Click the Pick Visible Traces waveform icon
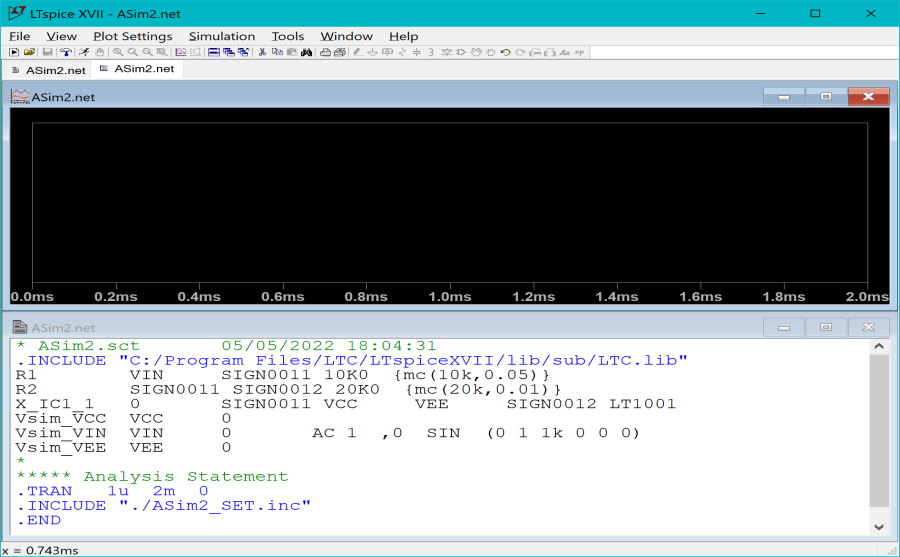 (181, 52)
